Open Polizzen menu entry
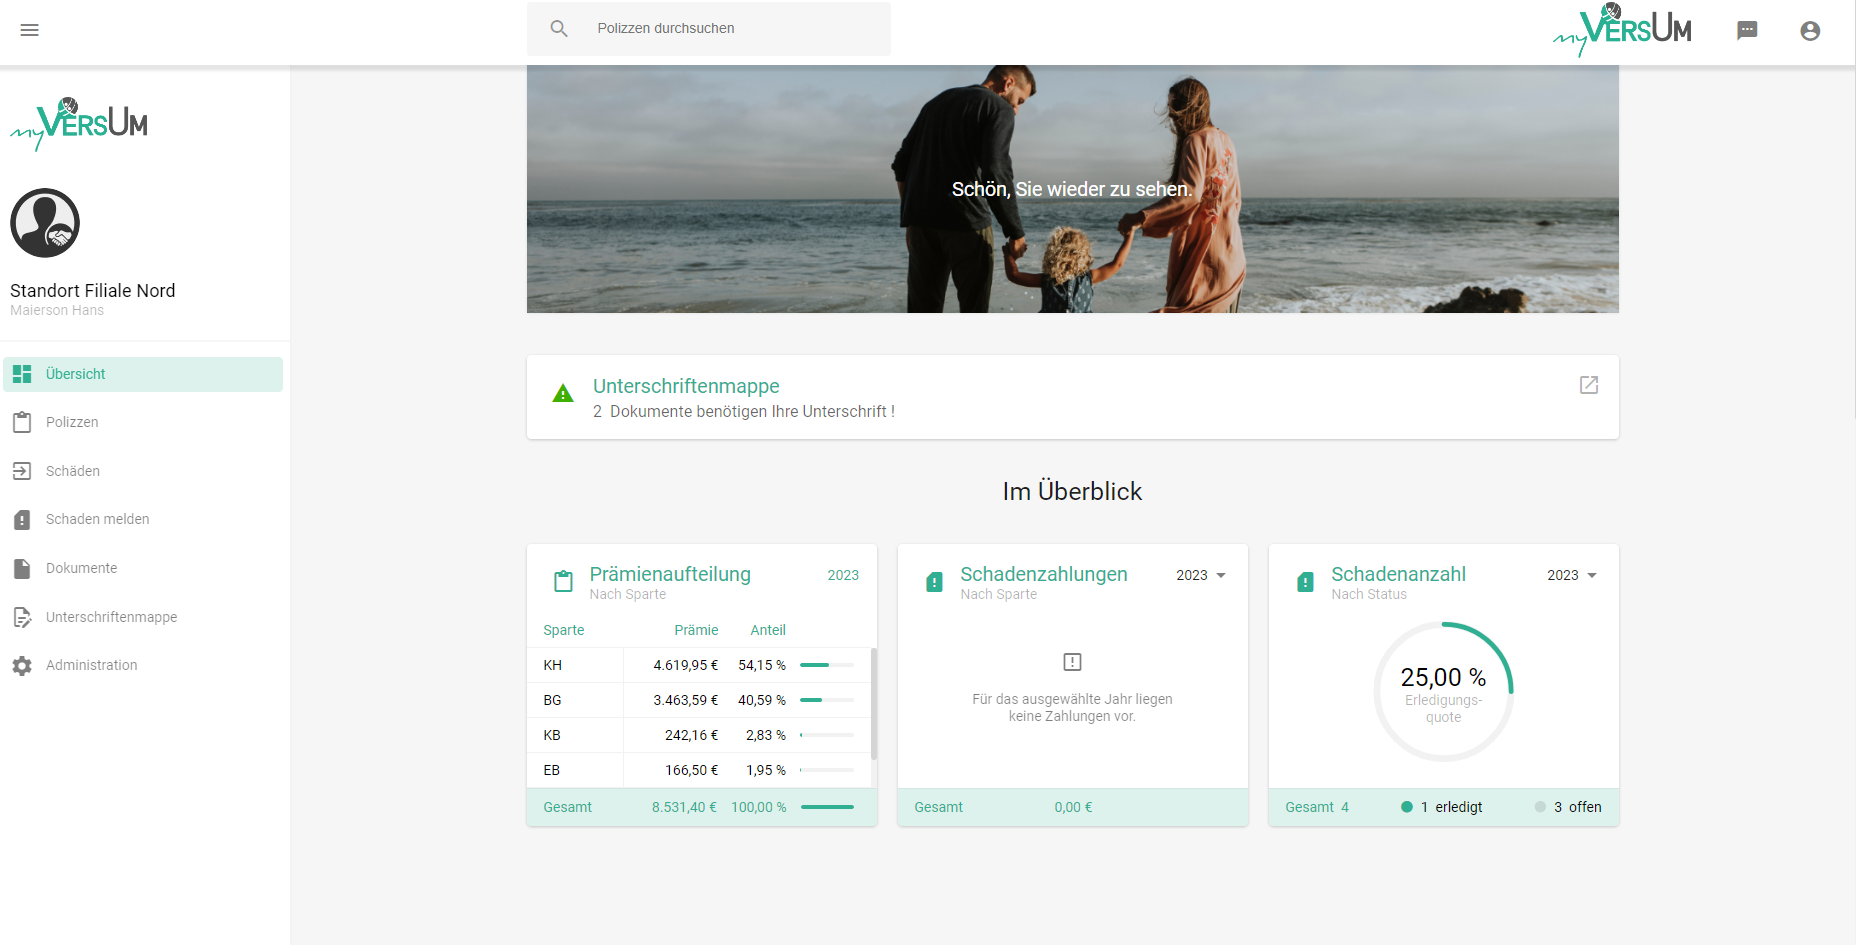The image size is (1856, 945). point(143,422)
